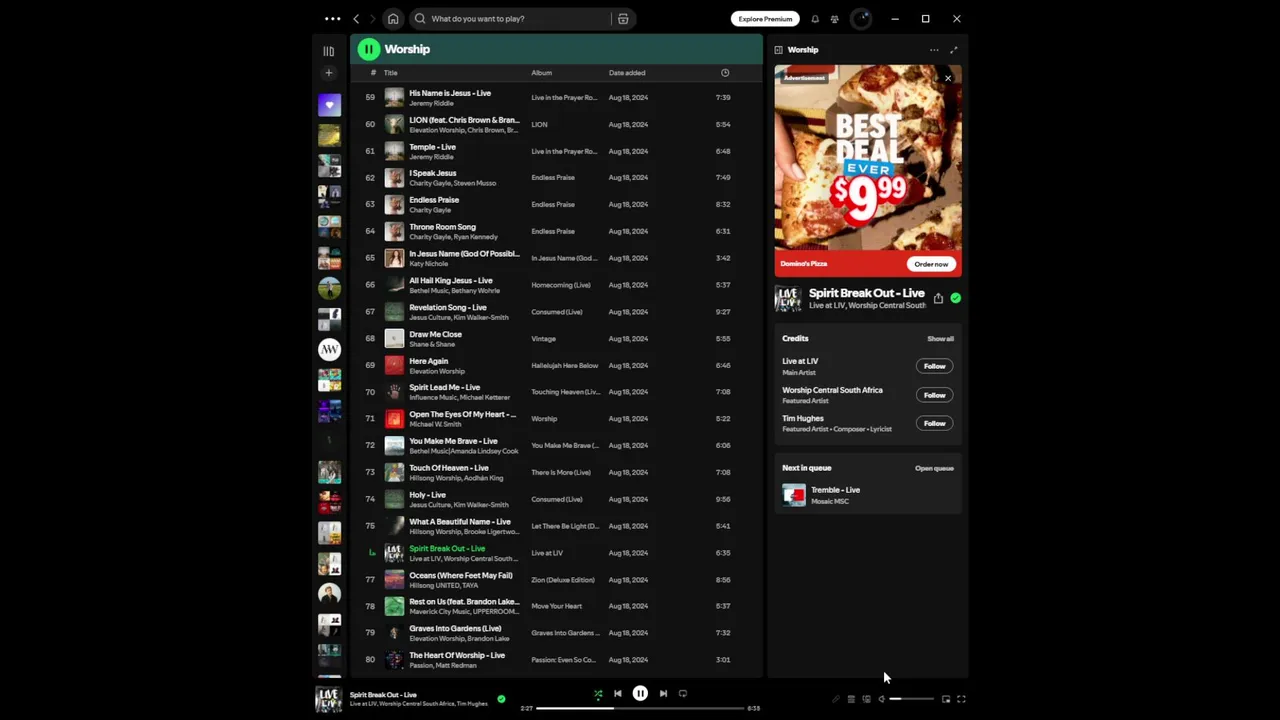Toggle repeat mode
Viewport: 1280px width, 720px height.
coord(683,693)
